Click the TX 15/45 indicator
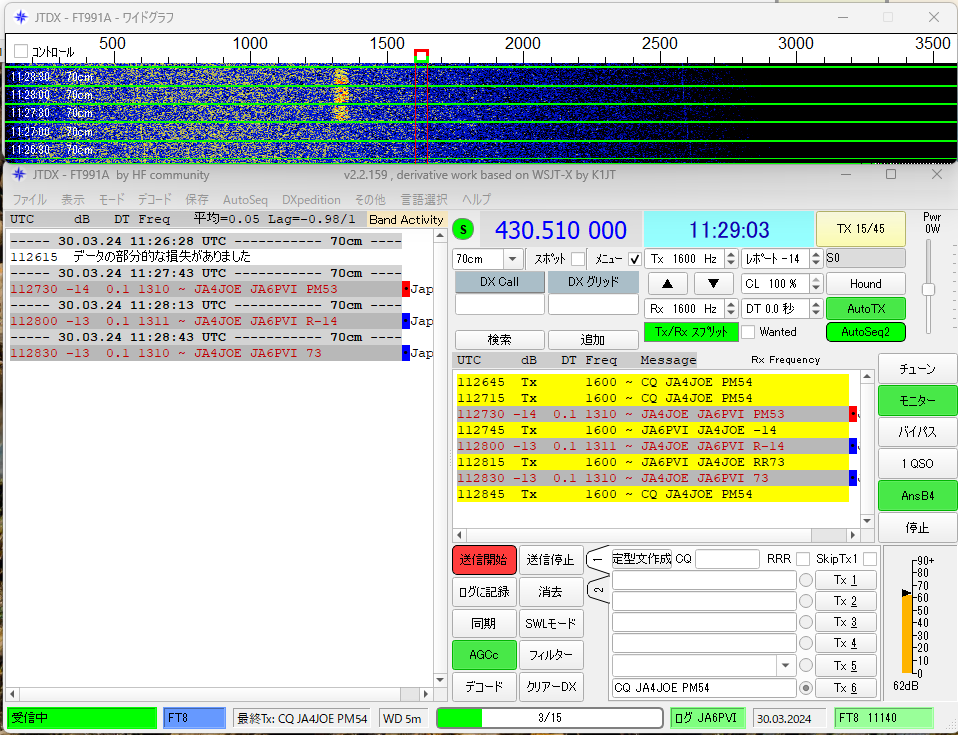Viewport: 958px width, 735px height. 860,229
